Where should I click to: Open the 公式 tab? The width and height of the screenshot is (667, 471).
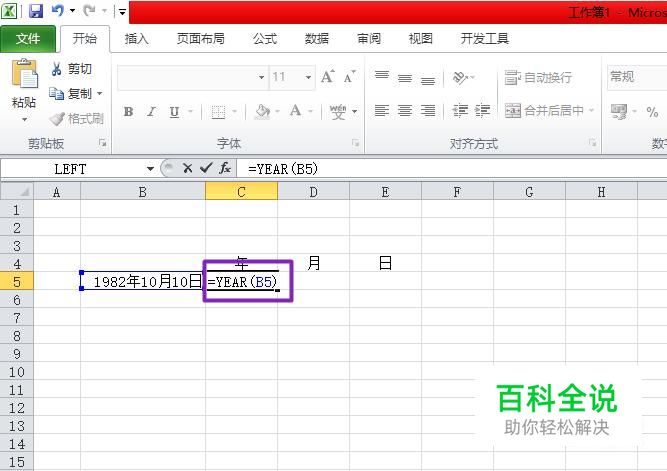pos(265,39)
